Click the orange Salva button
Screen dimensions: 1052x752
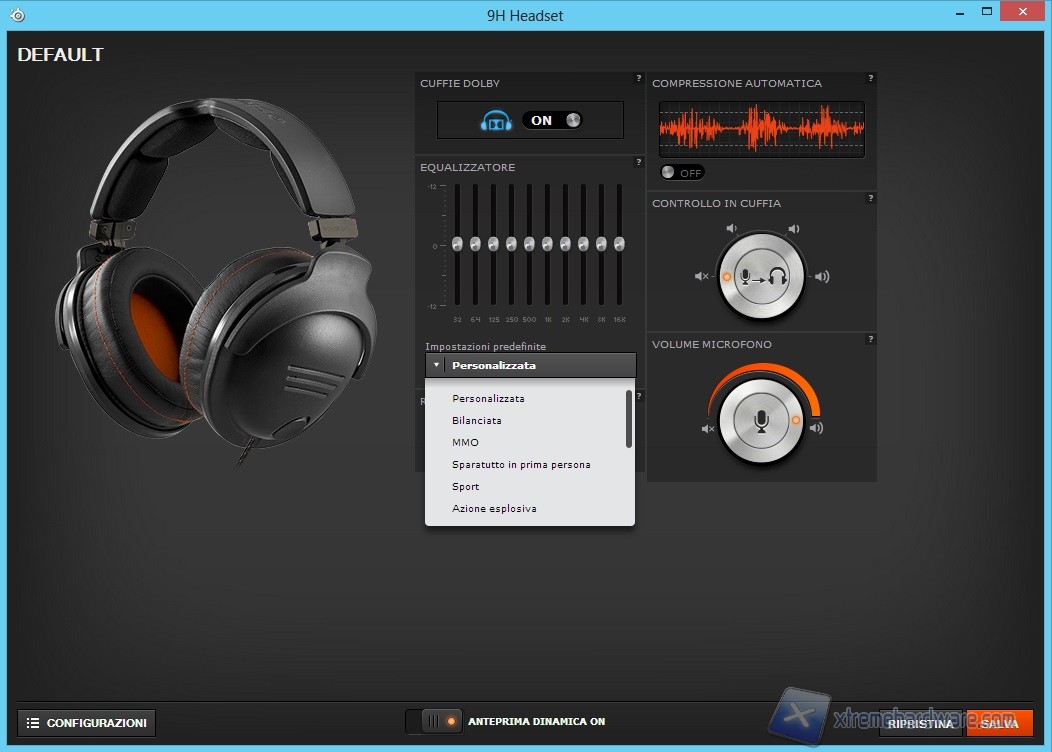999,723
